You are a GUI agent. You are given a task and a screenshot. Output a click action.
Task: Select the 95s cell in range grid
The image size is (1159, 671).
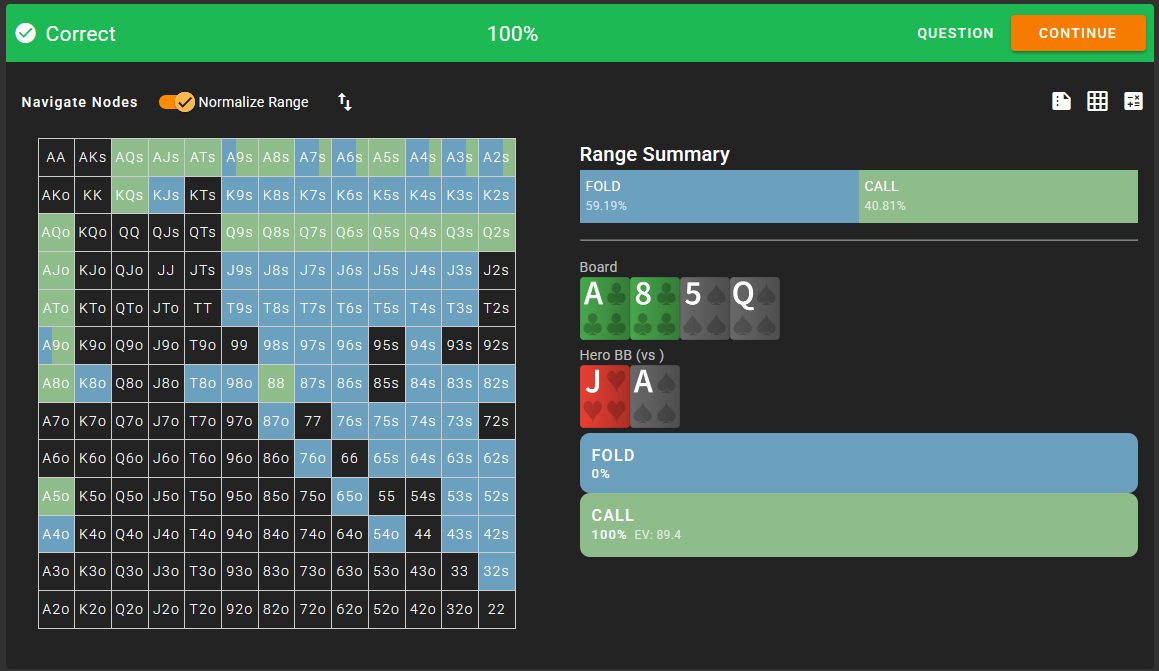click(x=387, y=346)
